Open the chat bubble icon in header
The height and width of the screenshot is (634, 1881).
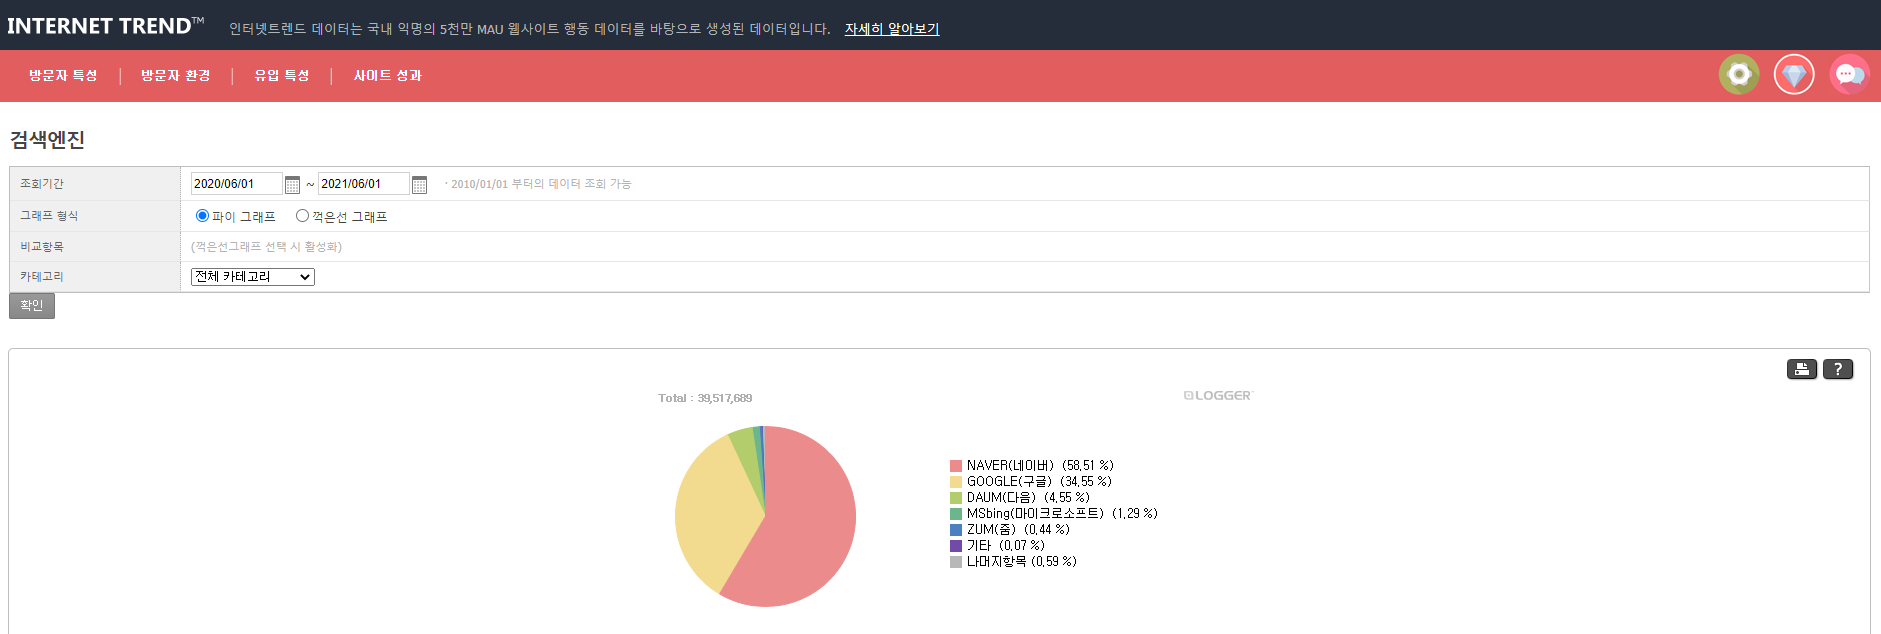pos(1849,75)
